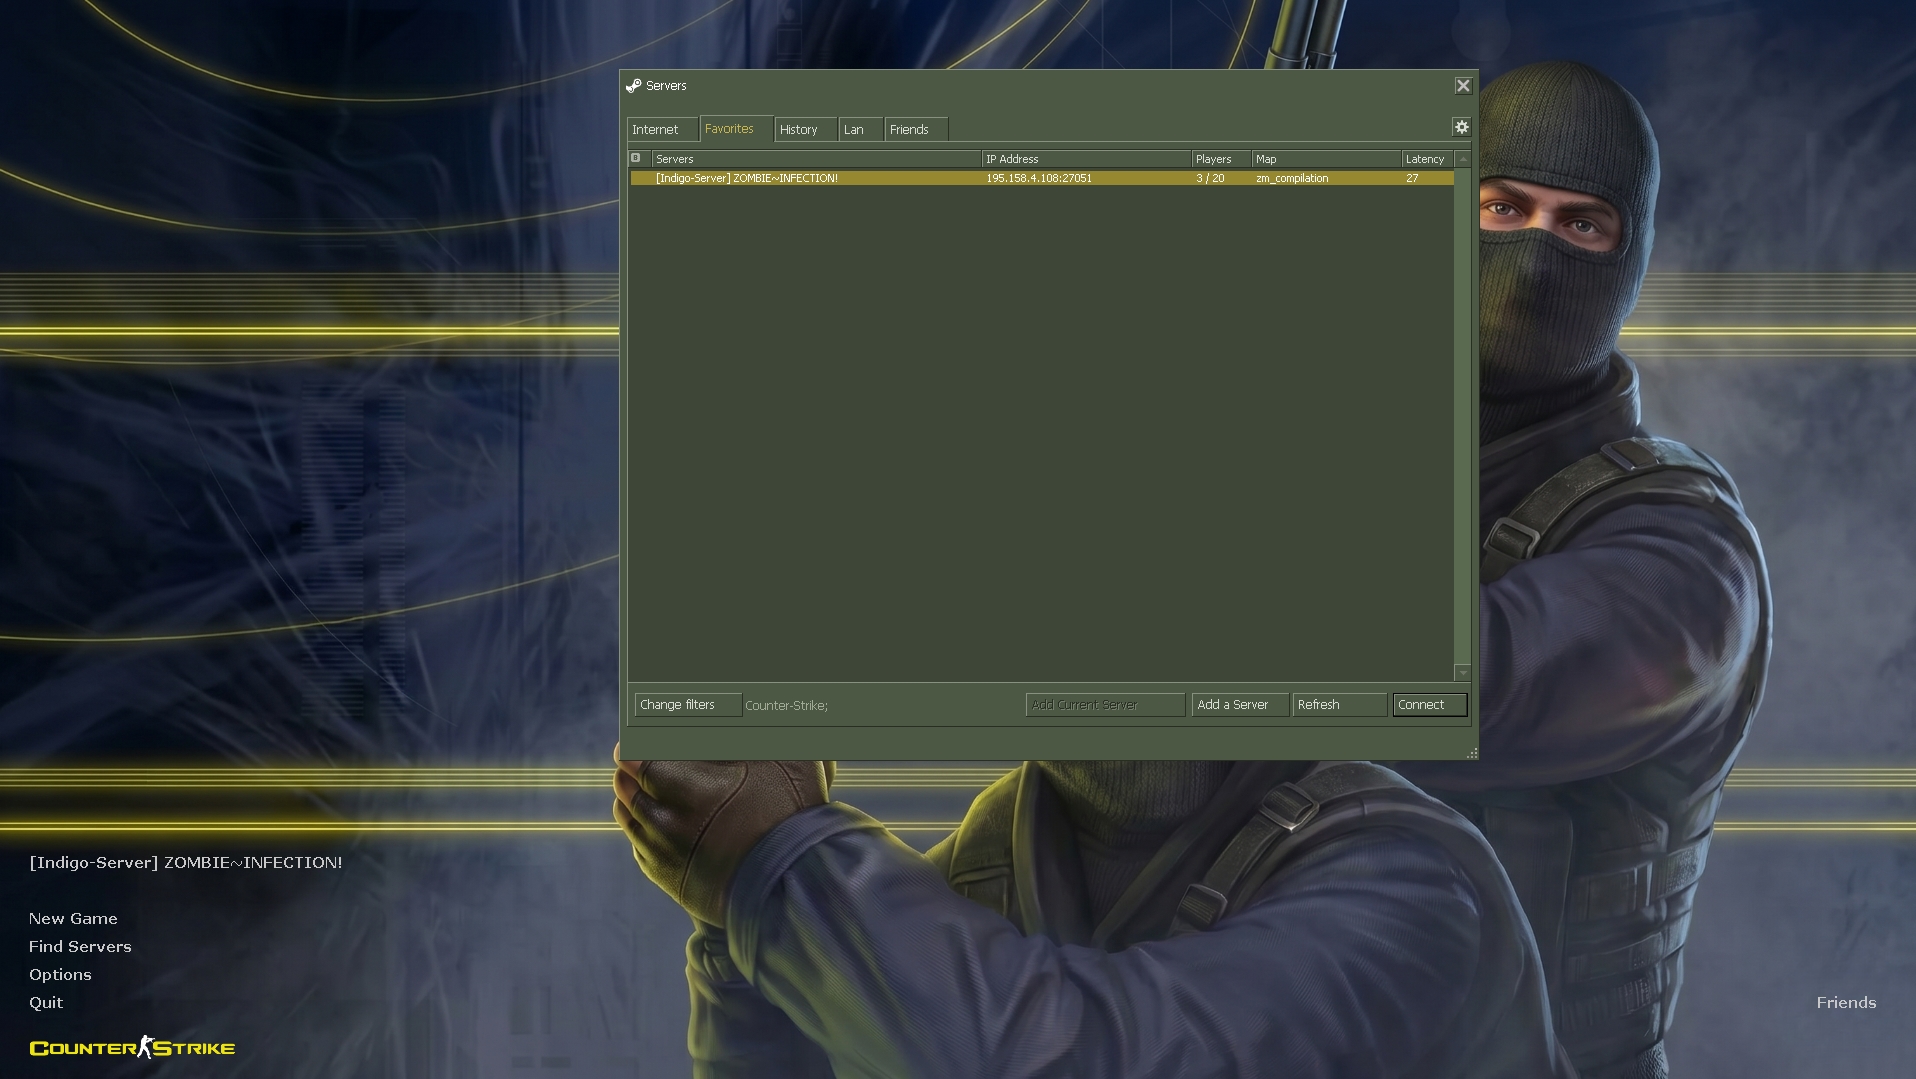Click the latency value 27
Image resolution: width=1916 pixels, height=1079 pixels.
tap(1412, 178)
